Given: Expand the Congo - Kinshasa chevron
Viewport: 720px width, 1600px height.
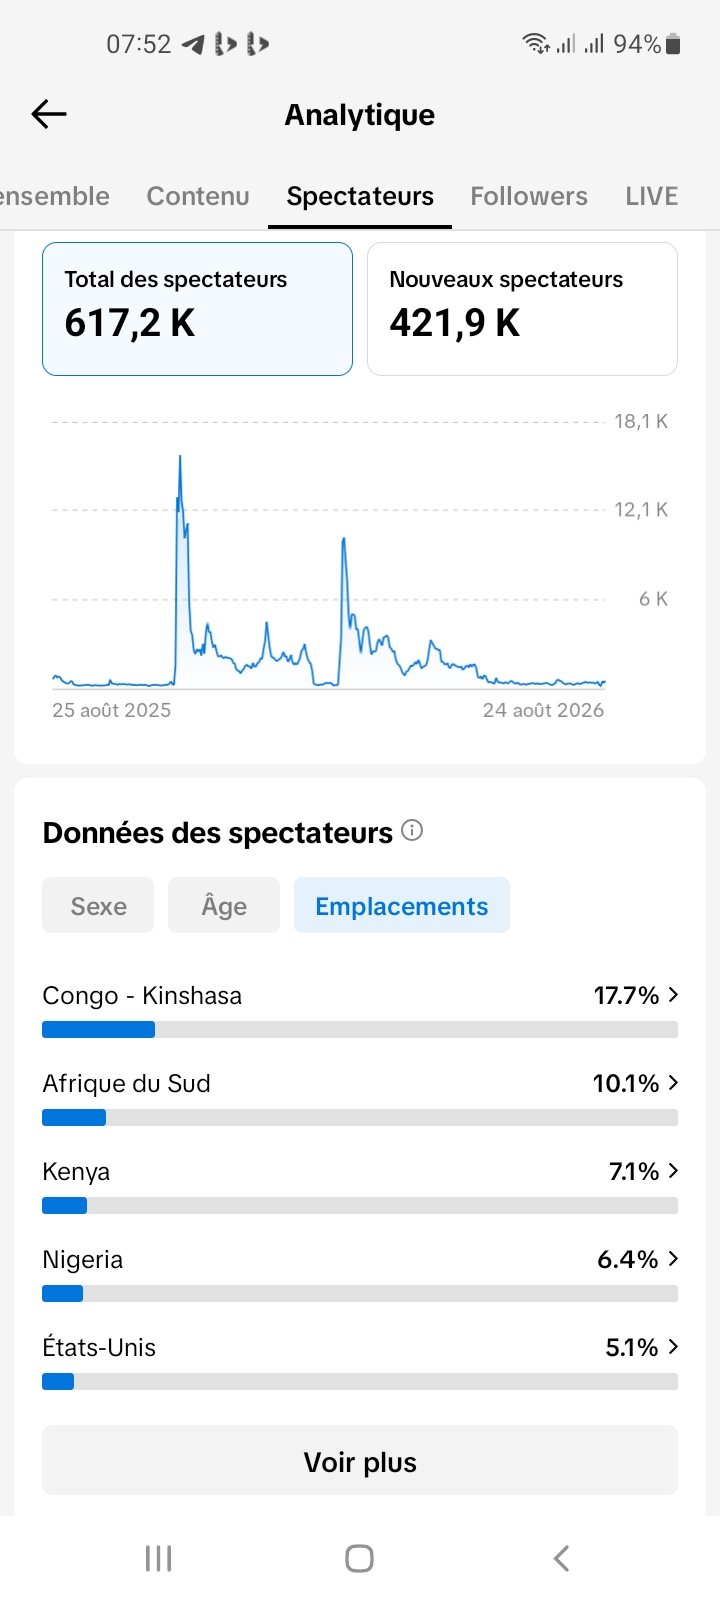Looking at the screenshot, I should 673,995.
